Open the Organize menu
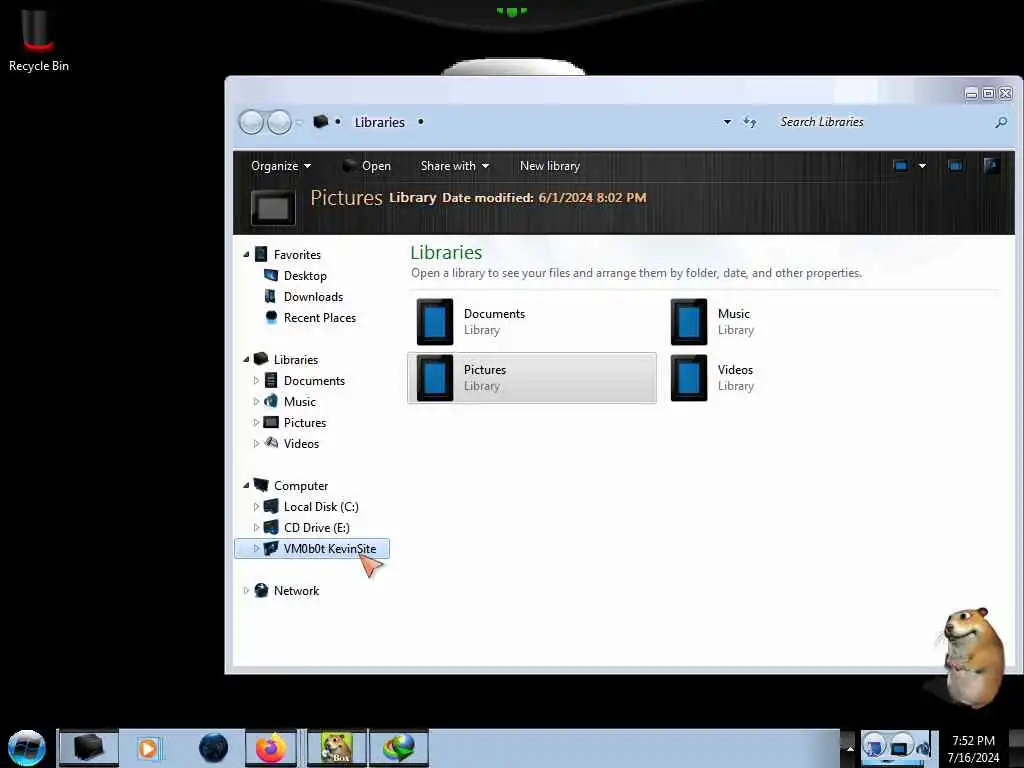The width and height of the screenshot is (1024, 768). [281, 166]
